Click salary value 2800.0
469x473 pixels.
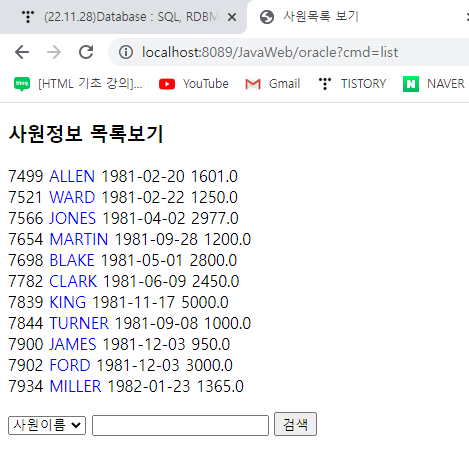pyautogui.click(x=213, y=260)
